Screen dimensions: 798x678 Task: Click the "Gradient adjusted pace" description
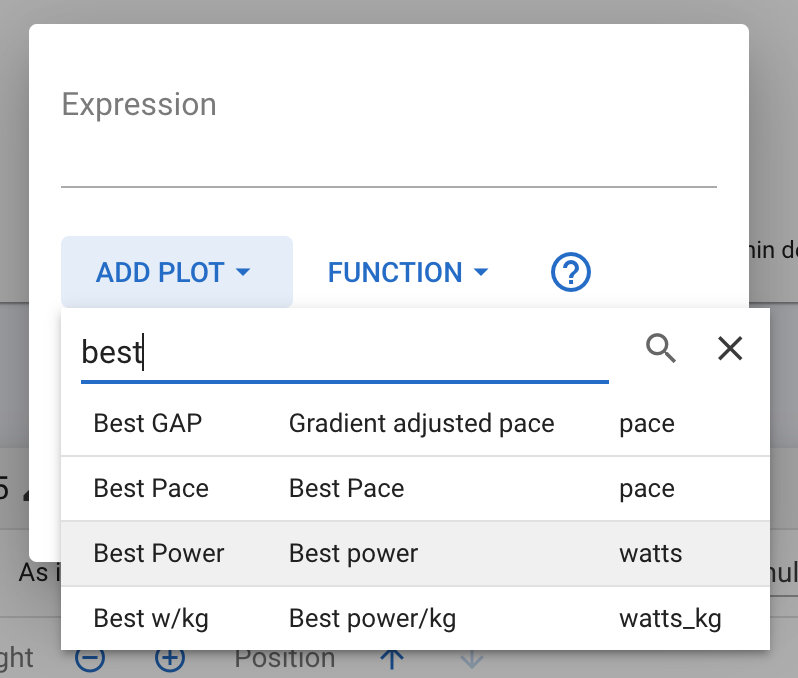(x=421, y=424)
